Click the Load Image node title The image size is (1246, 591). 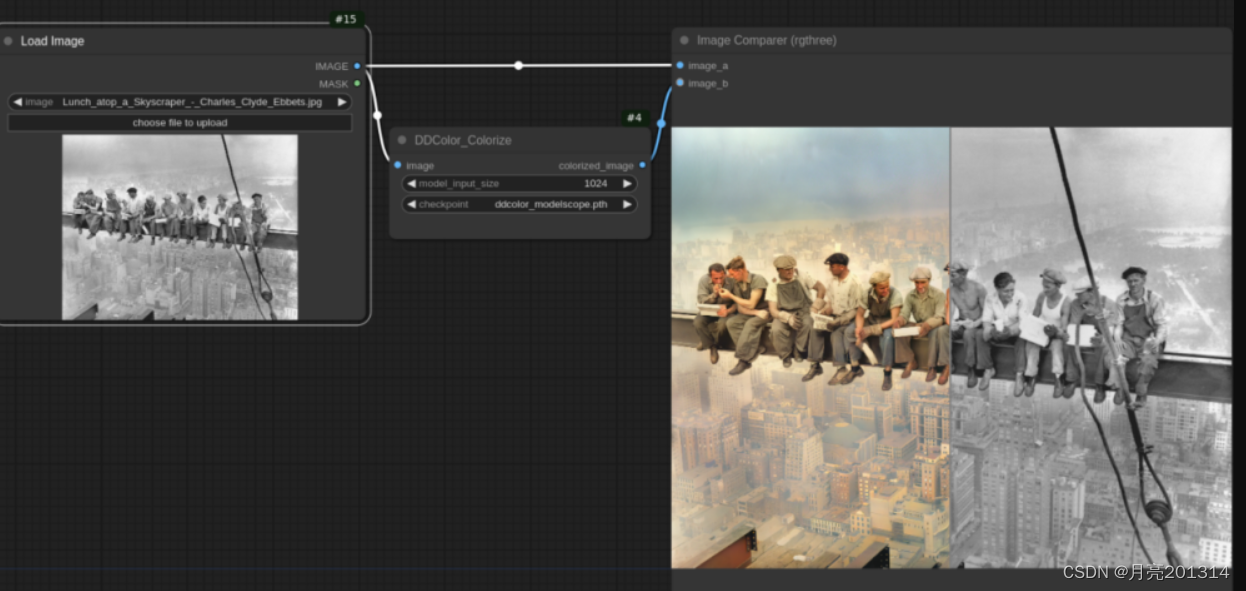52,41
